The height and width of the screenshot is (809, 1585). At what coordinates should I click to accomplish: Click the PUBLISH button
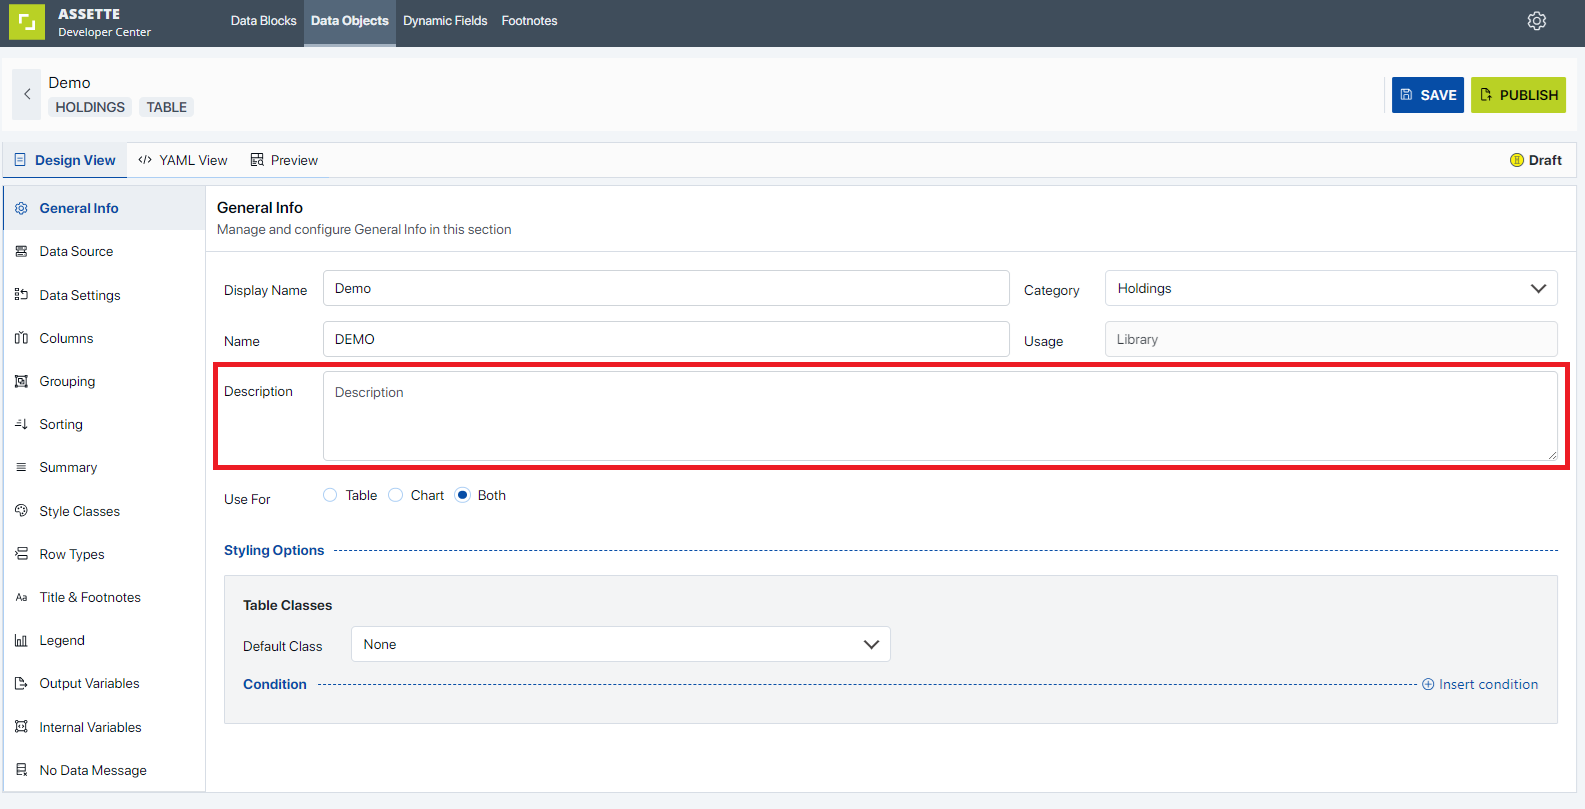pos(1518,95)
